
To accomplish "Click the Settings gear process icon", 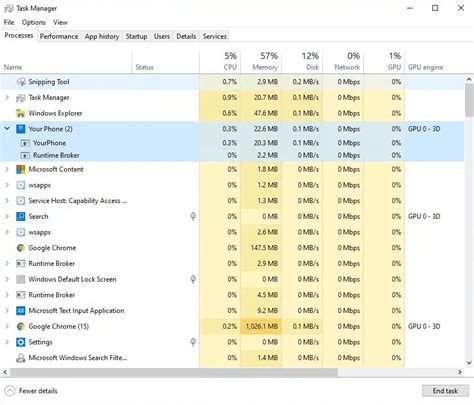I will tap(21, 342).
